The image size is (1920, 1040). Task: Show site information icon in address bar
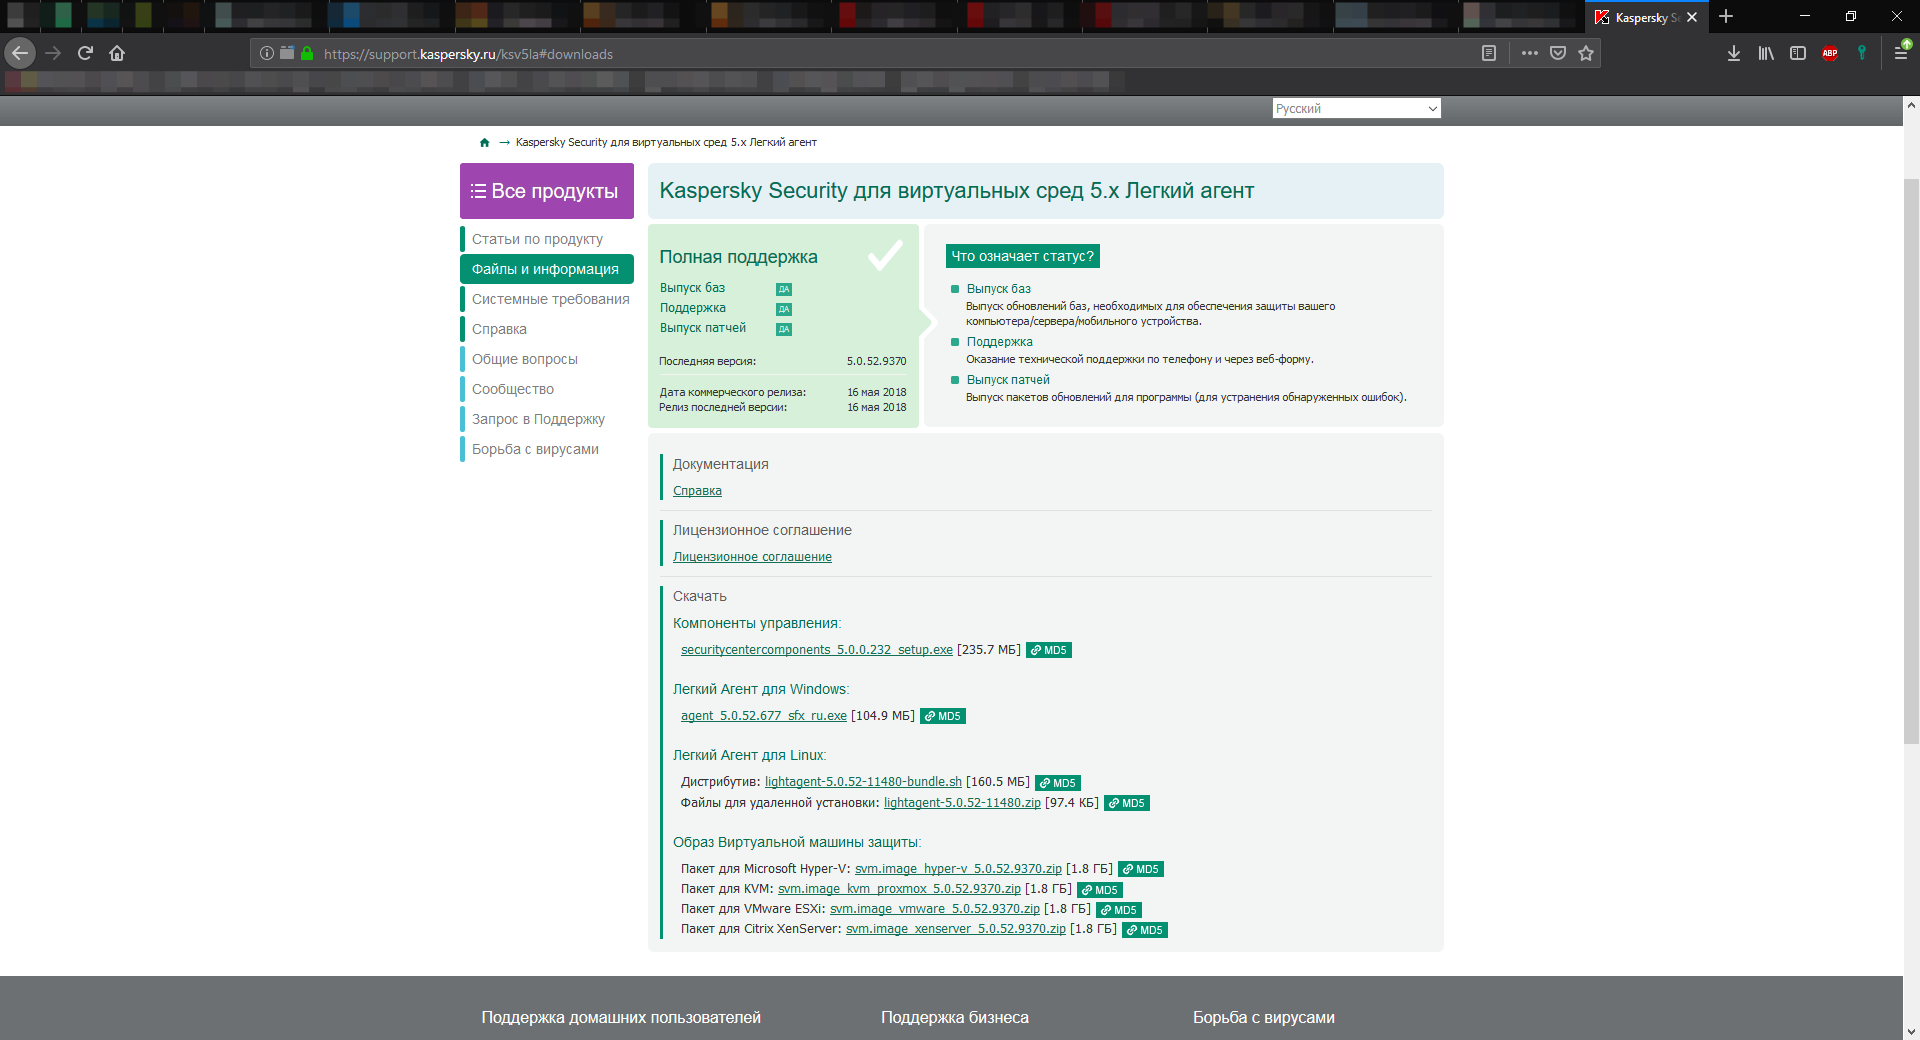266,53
